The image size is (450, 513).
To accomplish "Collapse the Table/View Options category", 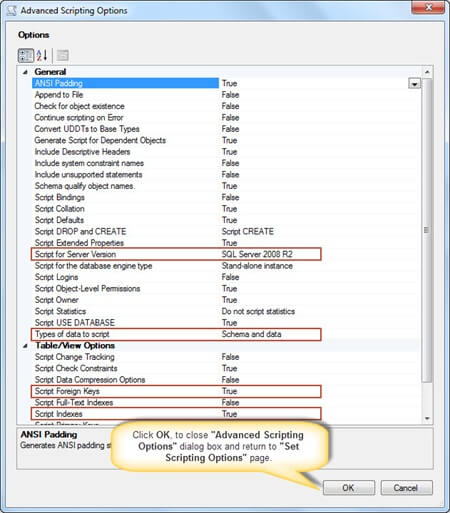I will pos(25,346).
